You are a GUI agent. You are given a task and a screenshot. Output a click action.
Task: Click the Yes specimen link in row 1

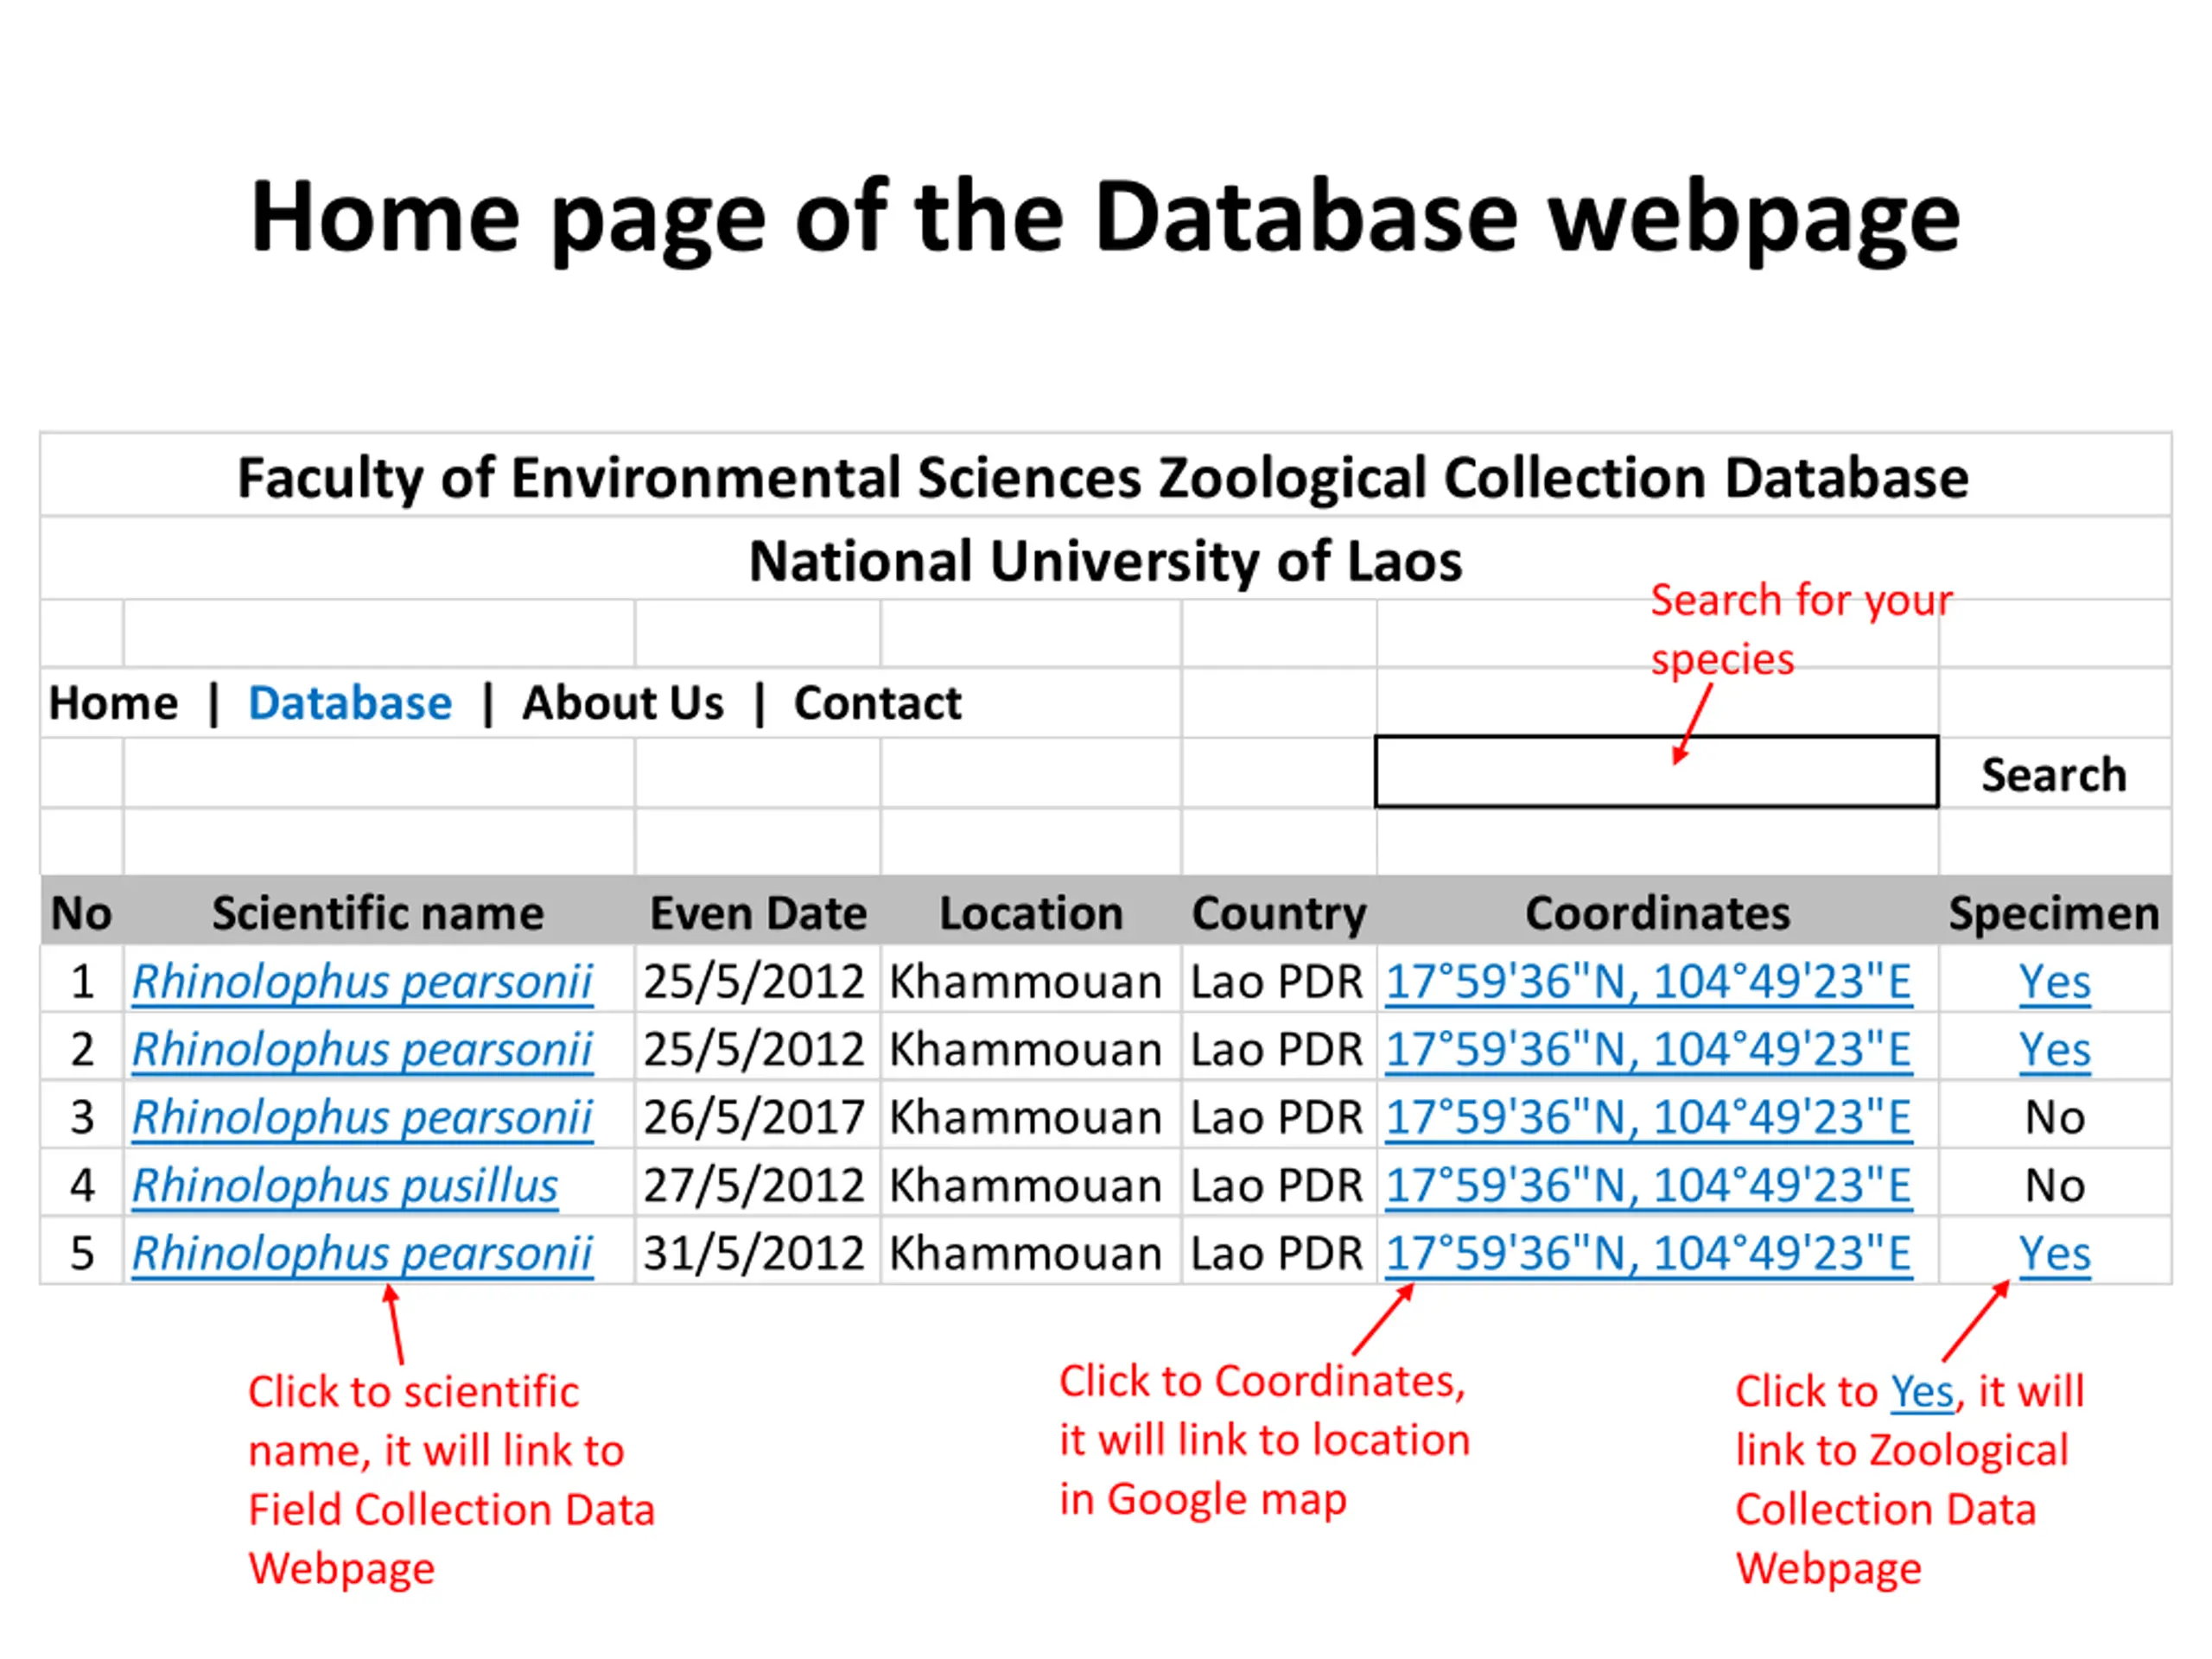[x=2054, y=982]
